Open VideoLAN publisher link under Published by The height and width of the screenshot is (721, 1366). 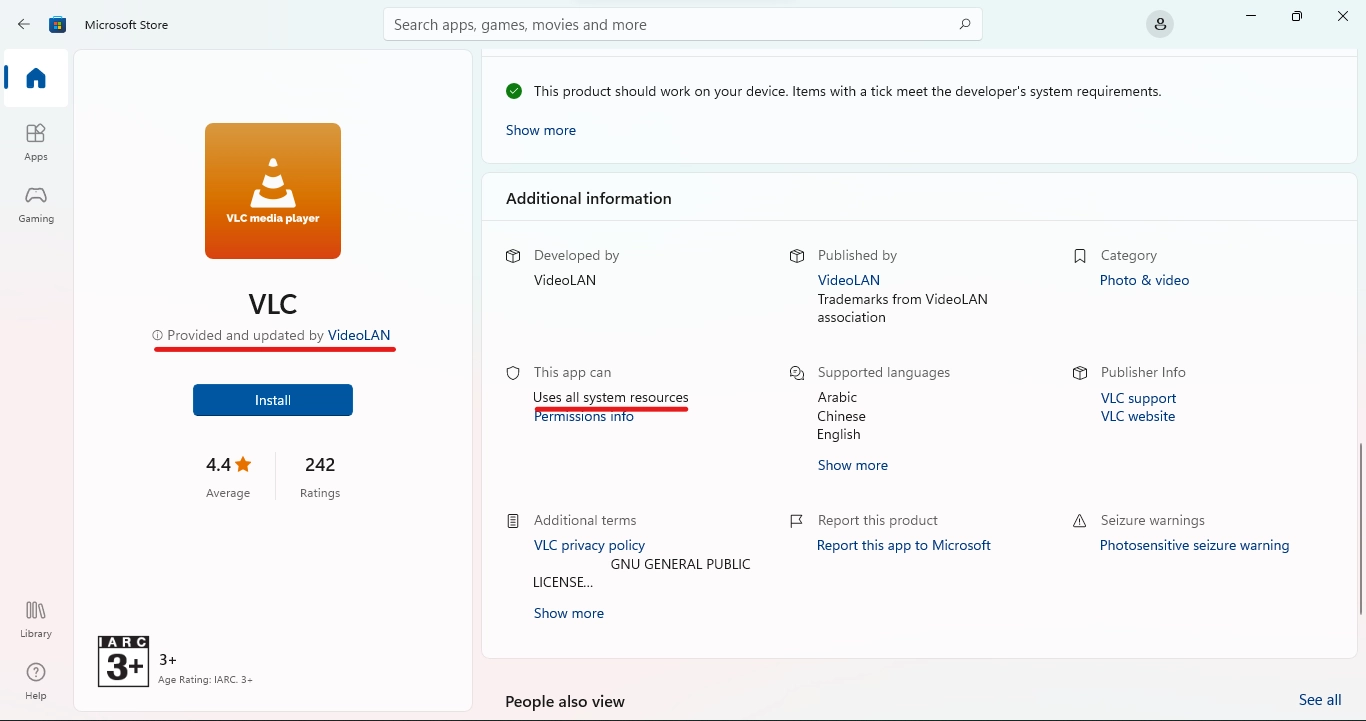(849, 281)
